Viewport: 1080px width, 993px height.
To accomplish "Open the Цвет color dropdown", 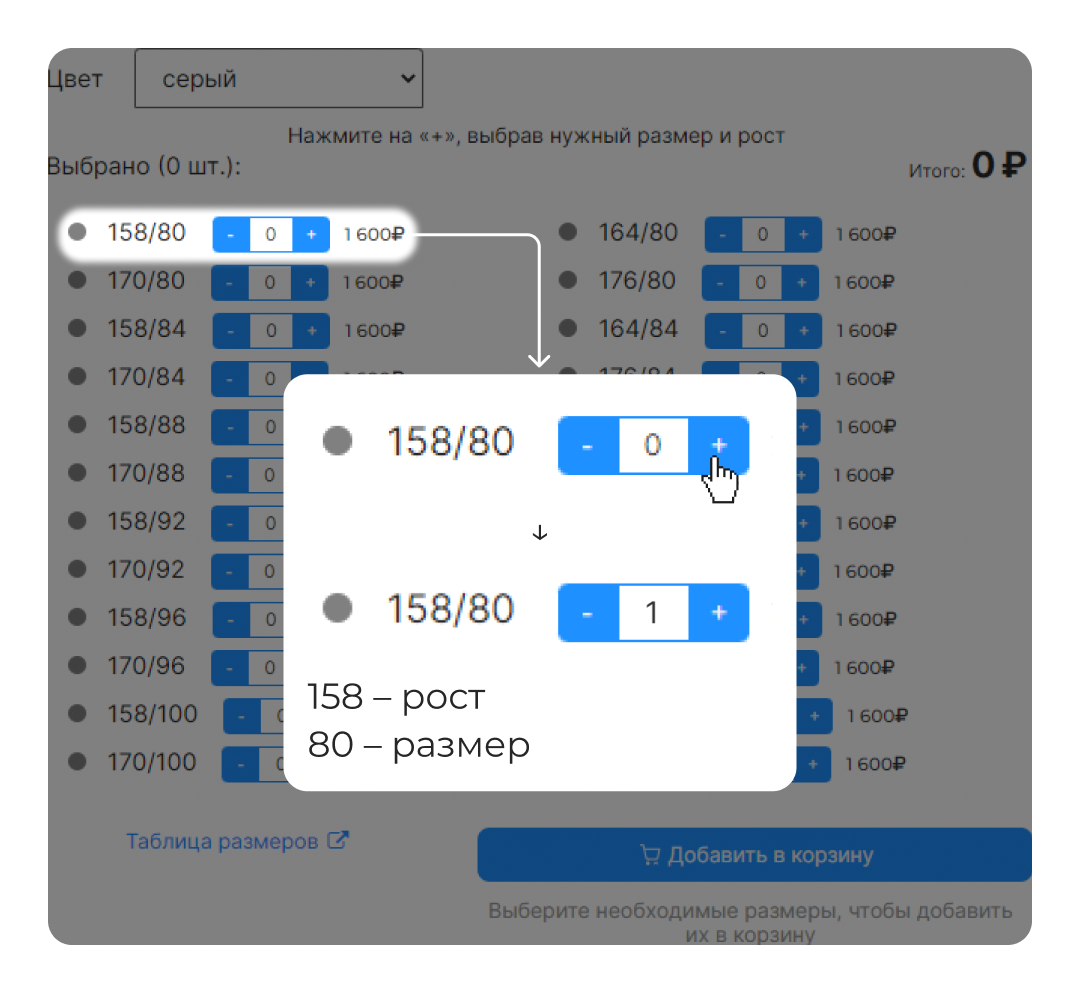I will point(278,79).
